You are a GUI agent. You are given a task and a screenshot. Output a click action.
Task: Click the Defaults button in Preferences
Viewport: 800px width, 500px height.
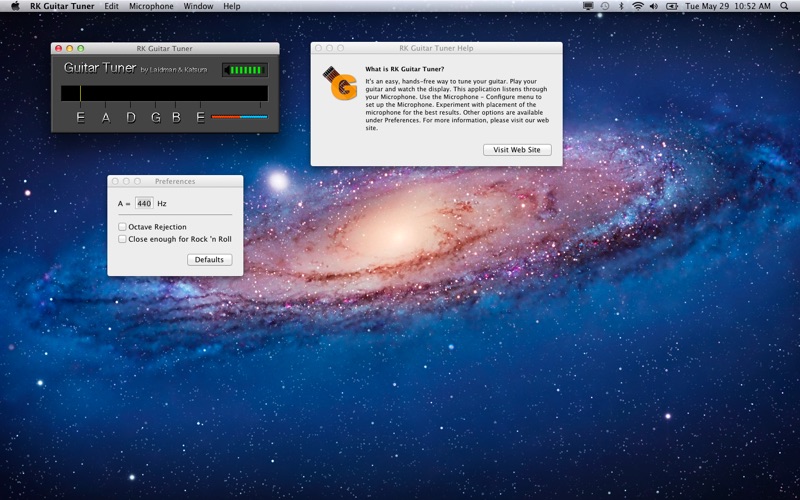click(x=209, y=260)
